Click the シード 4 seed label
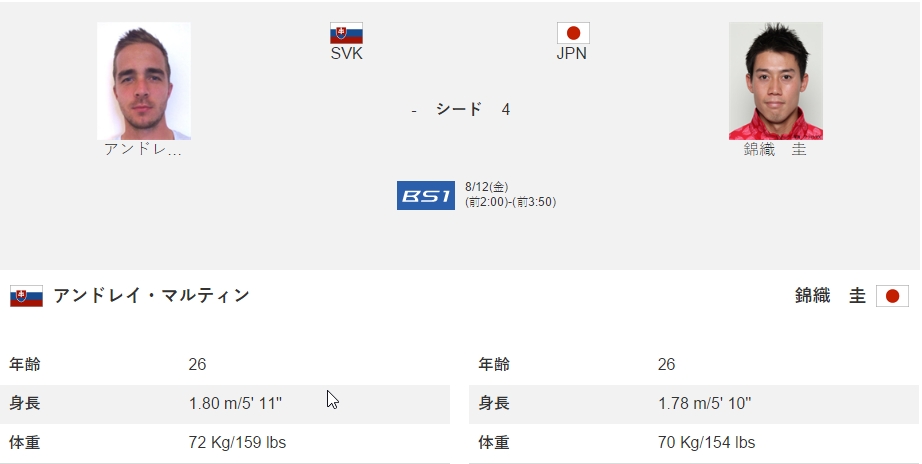The width and height of the screenshot is (922, 464). pos(473,109)
